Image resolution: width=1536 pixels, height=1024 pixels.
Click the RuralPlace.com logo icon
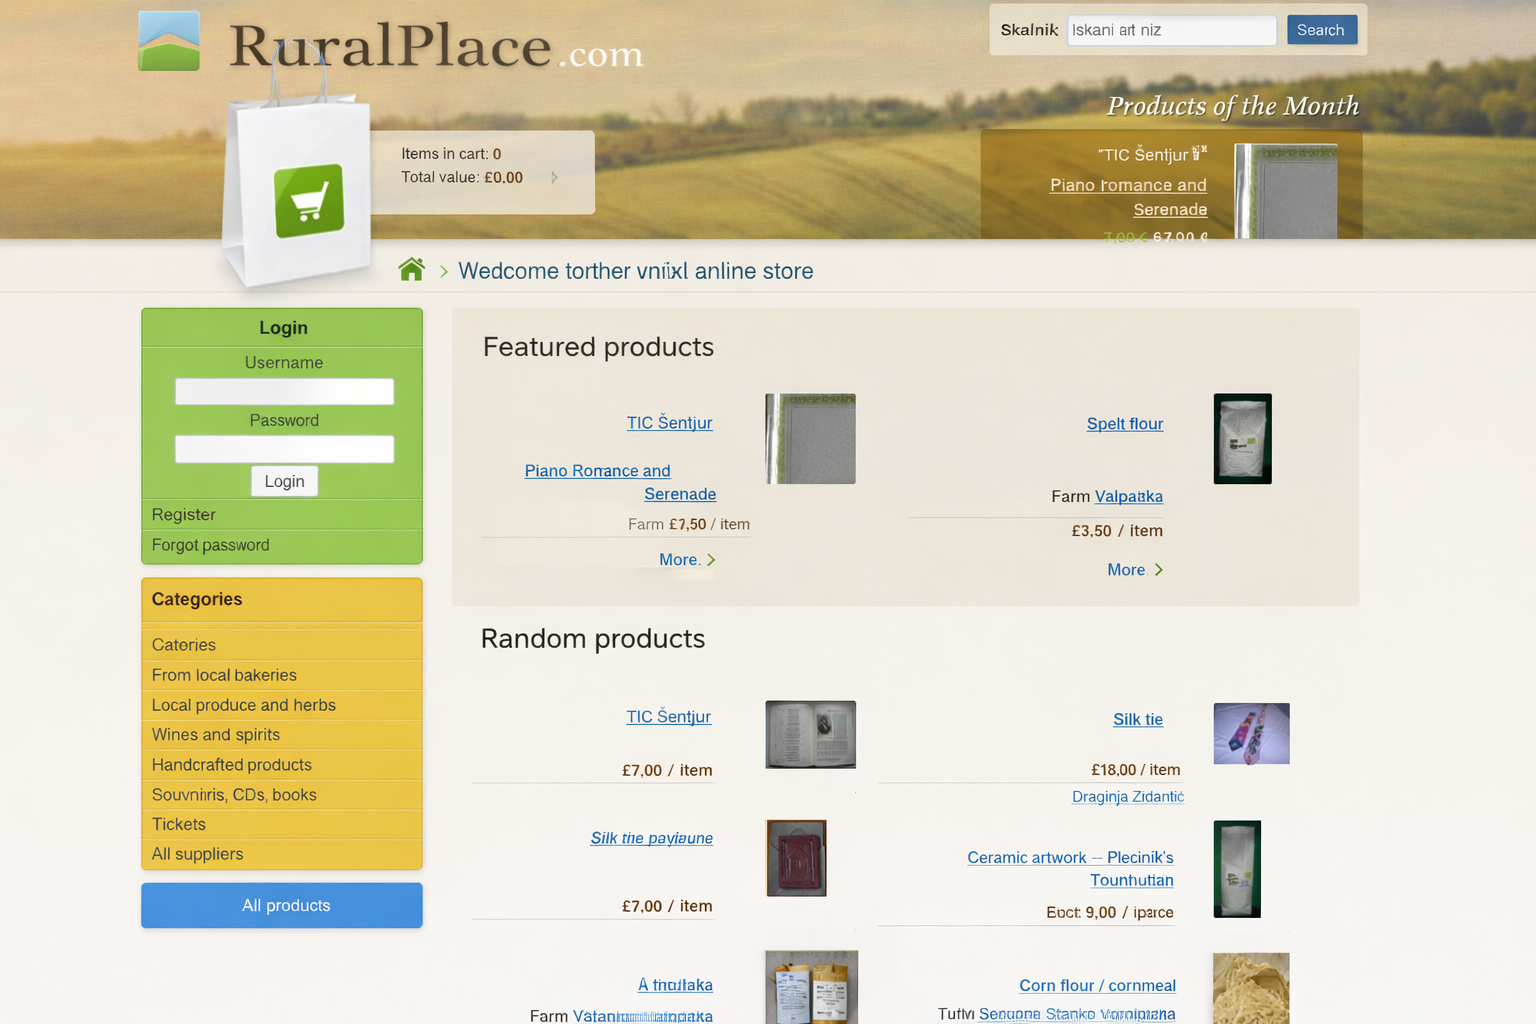pyautogui.click(x=169, y=40)
